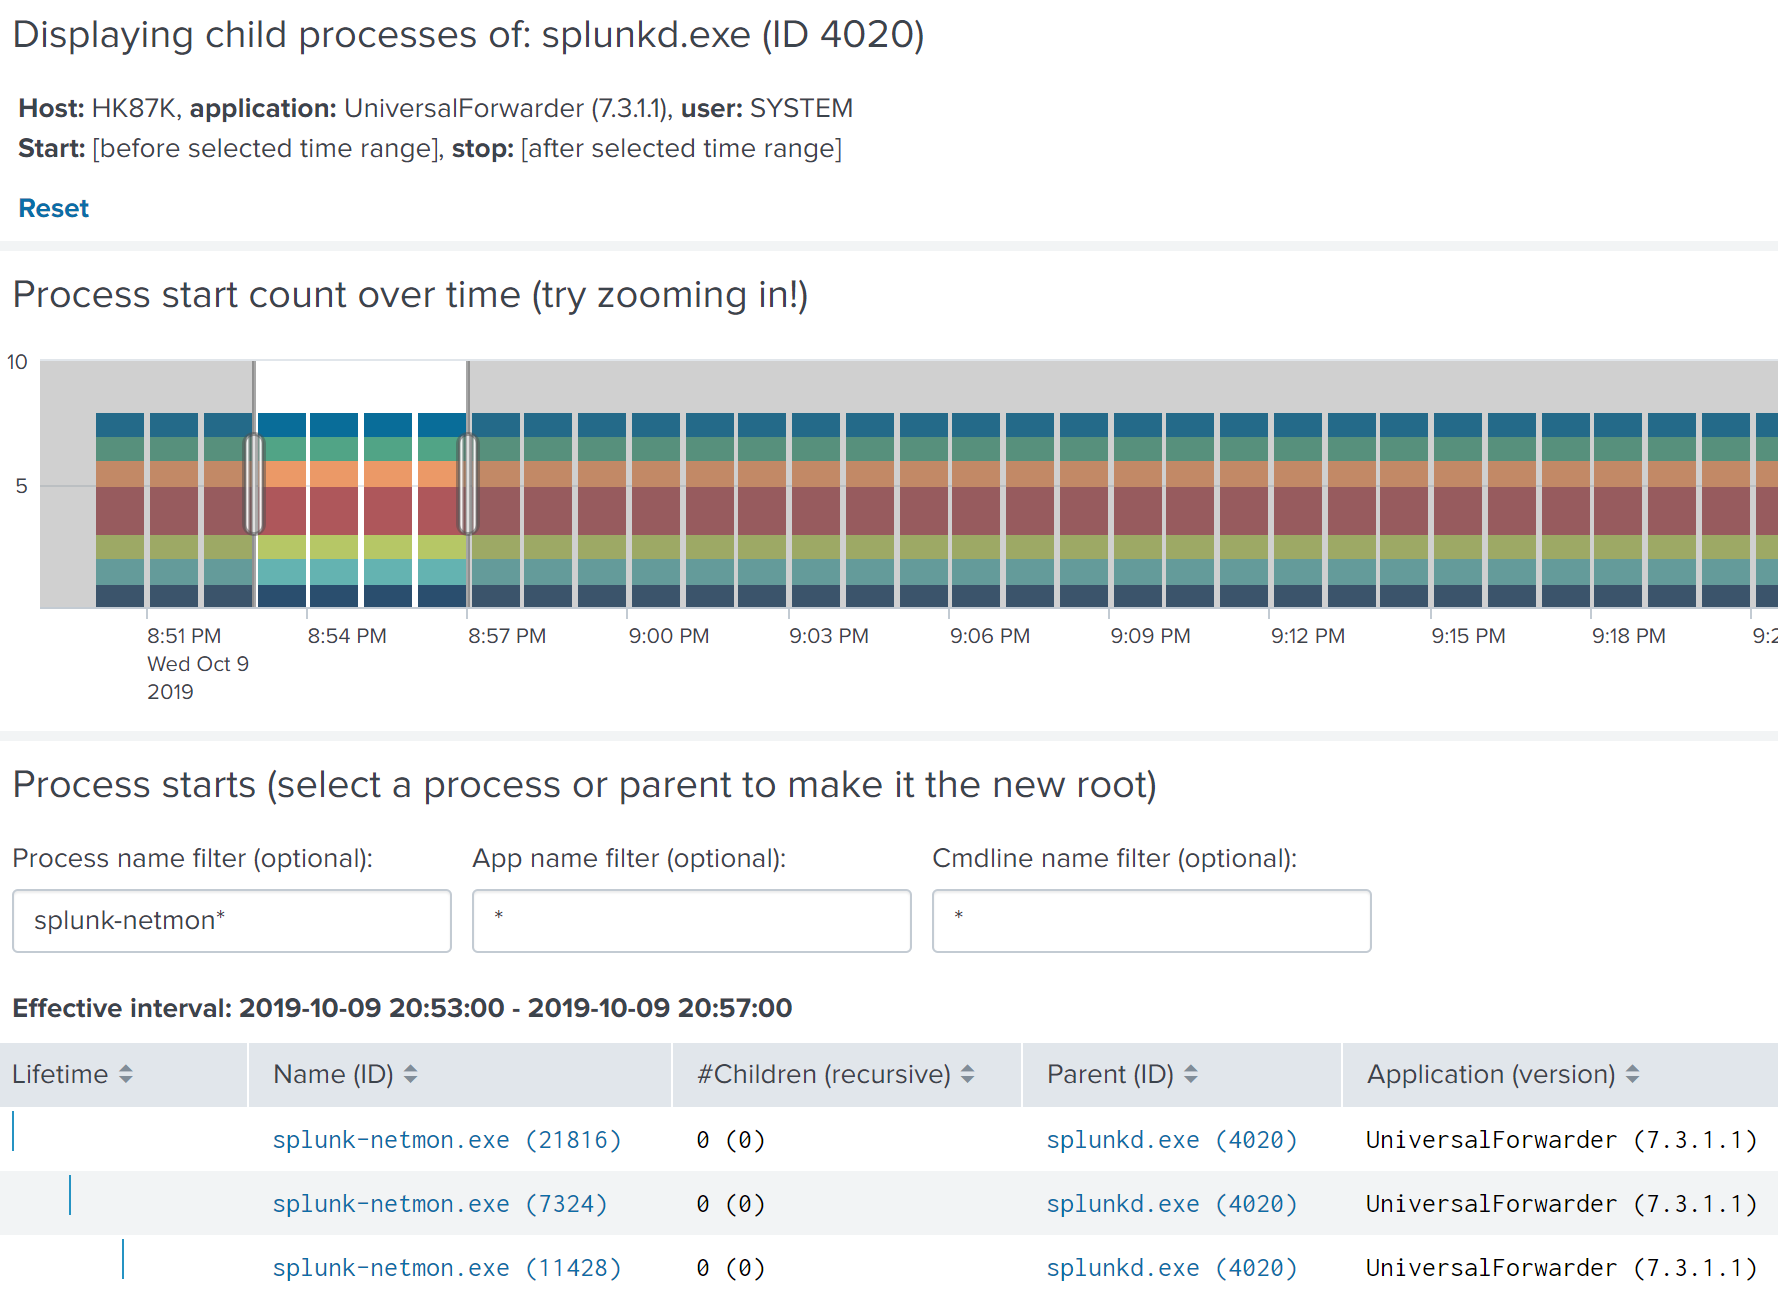The image size is (1778, 1298).
Task: Click the chart bar at 9:18 PM
Action: tap(1618, 510)
